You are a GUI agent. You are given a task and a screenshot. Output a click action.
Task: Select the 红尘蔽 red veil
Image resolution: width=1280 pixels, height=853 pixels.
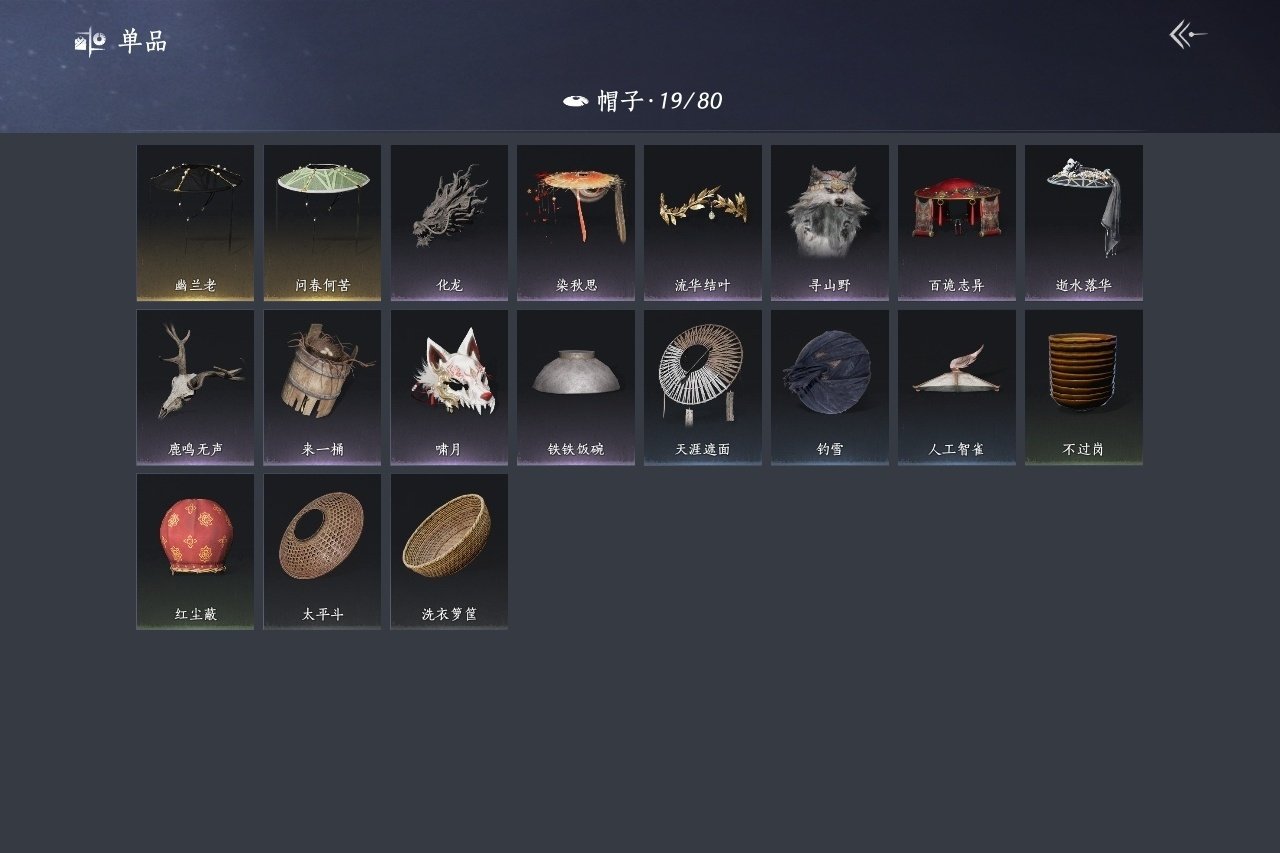(195, 552)
